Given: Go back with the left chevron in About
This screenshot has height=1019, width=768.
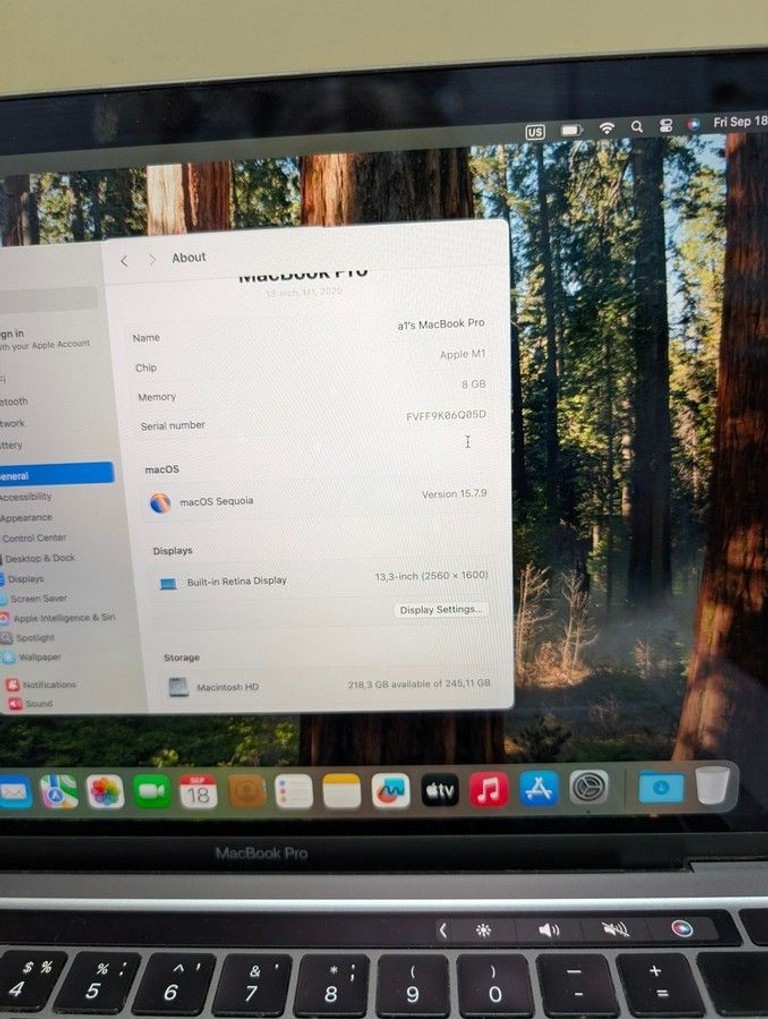Looking at the screenshot, I should (x=123, y=261).
